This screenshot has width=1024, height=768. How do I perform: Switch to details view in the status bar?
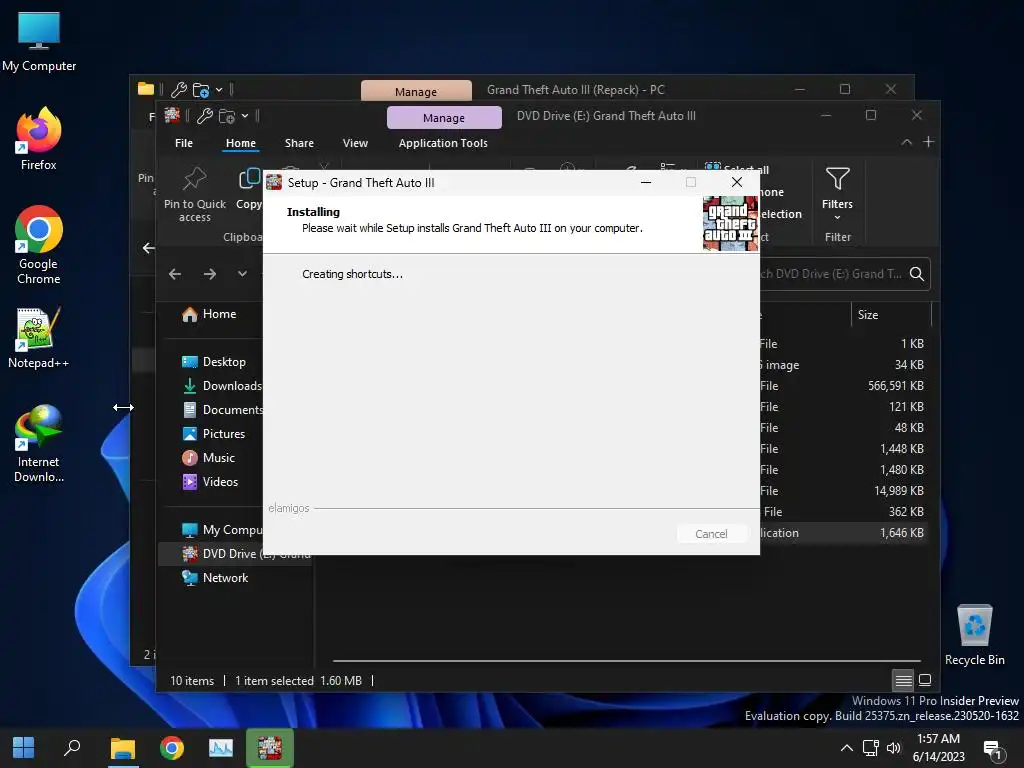tap(903, 680)
